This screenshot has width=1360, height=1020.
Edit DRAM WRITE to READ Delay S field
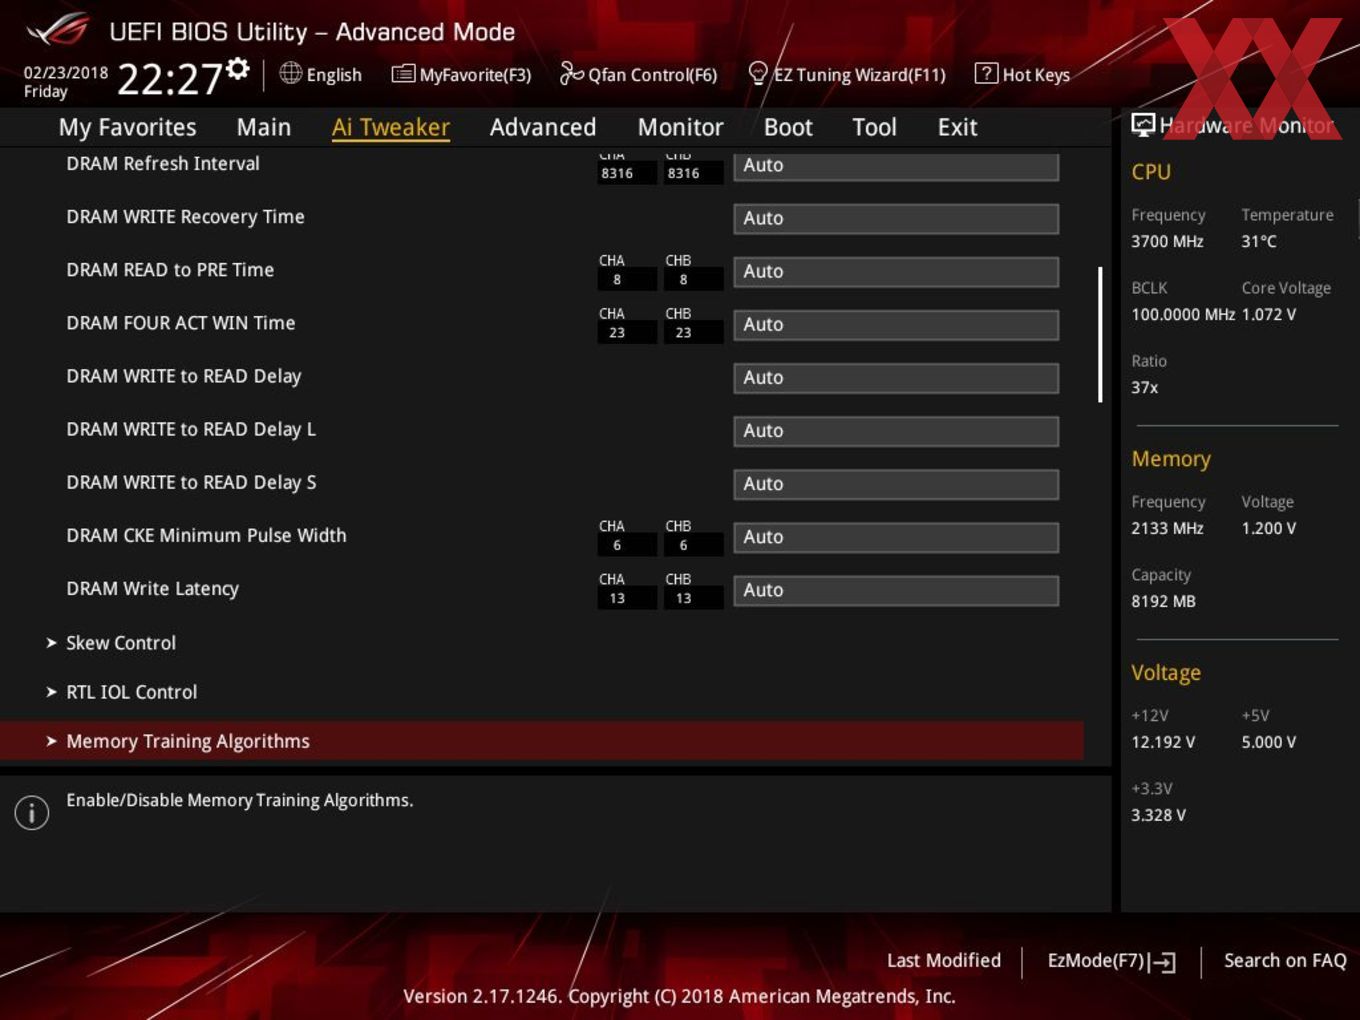[x=896, y=483]
